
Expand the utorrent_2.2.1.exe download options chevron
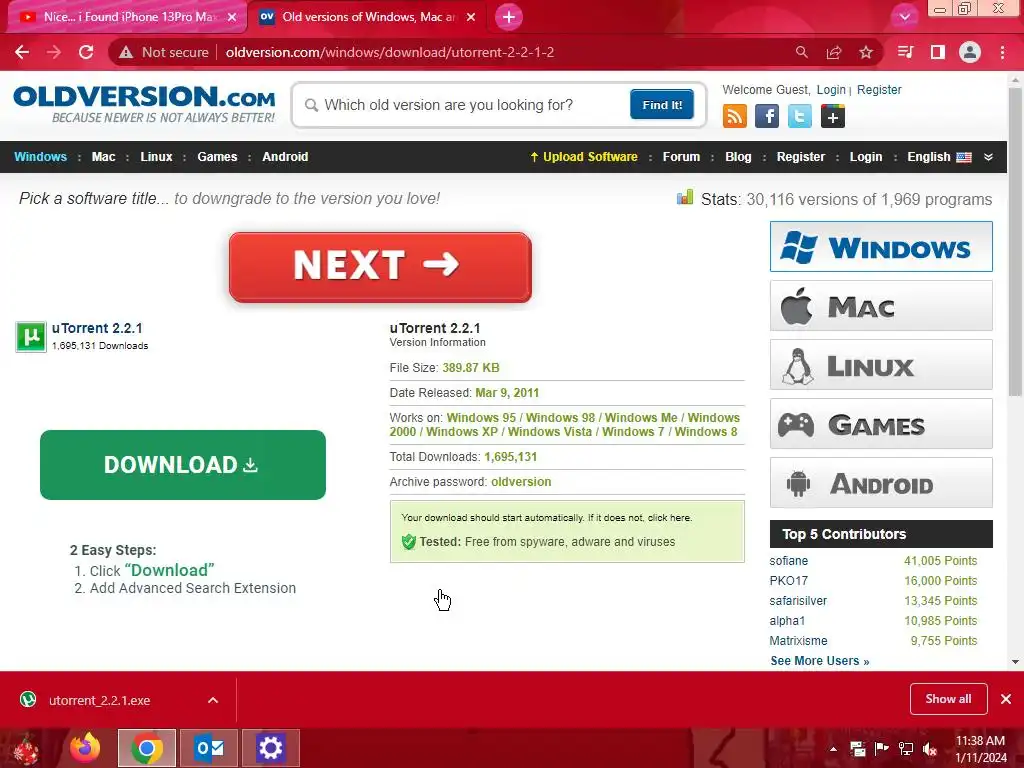pos(213,700)
